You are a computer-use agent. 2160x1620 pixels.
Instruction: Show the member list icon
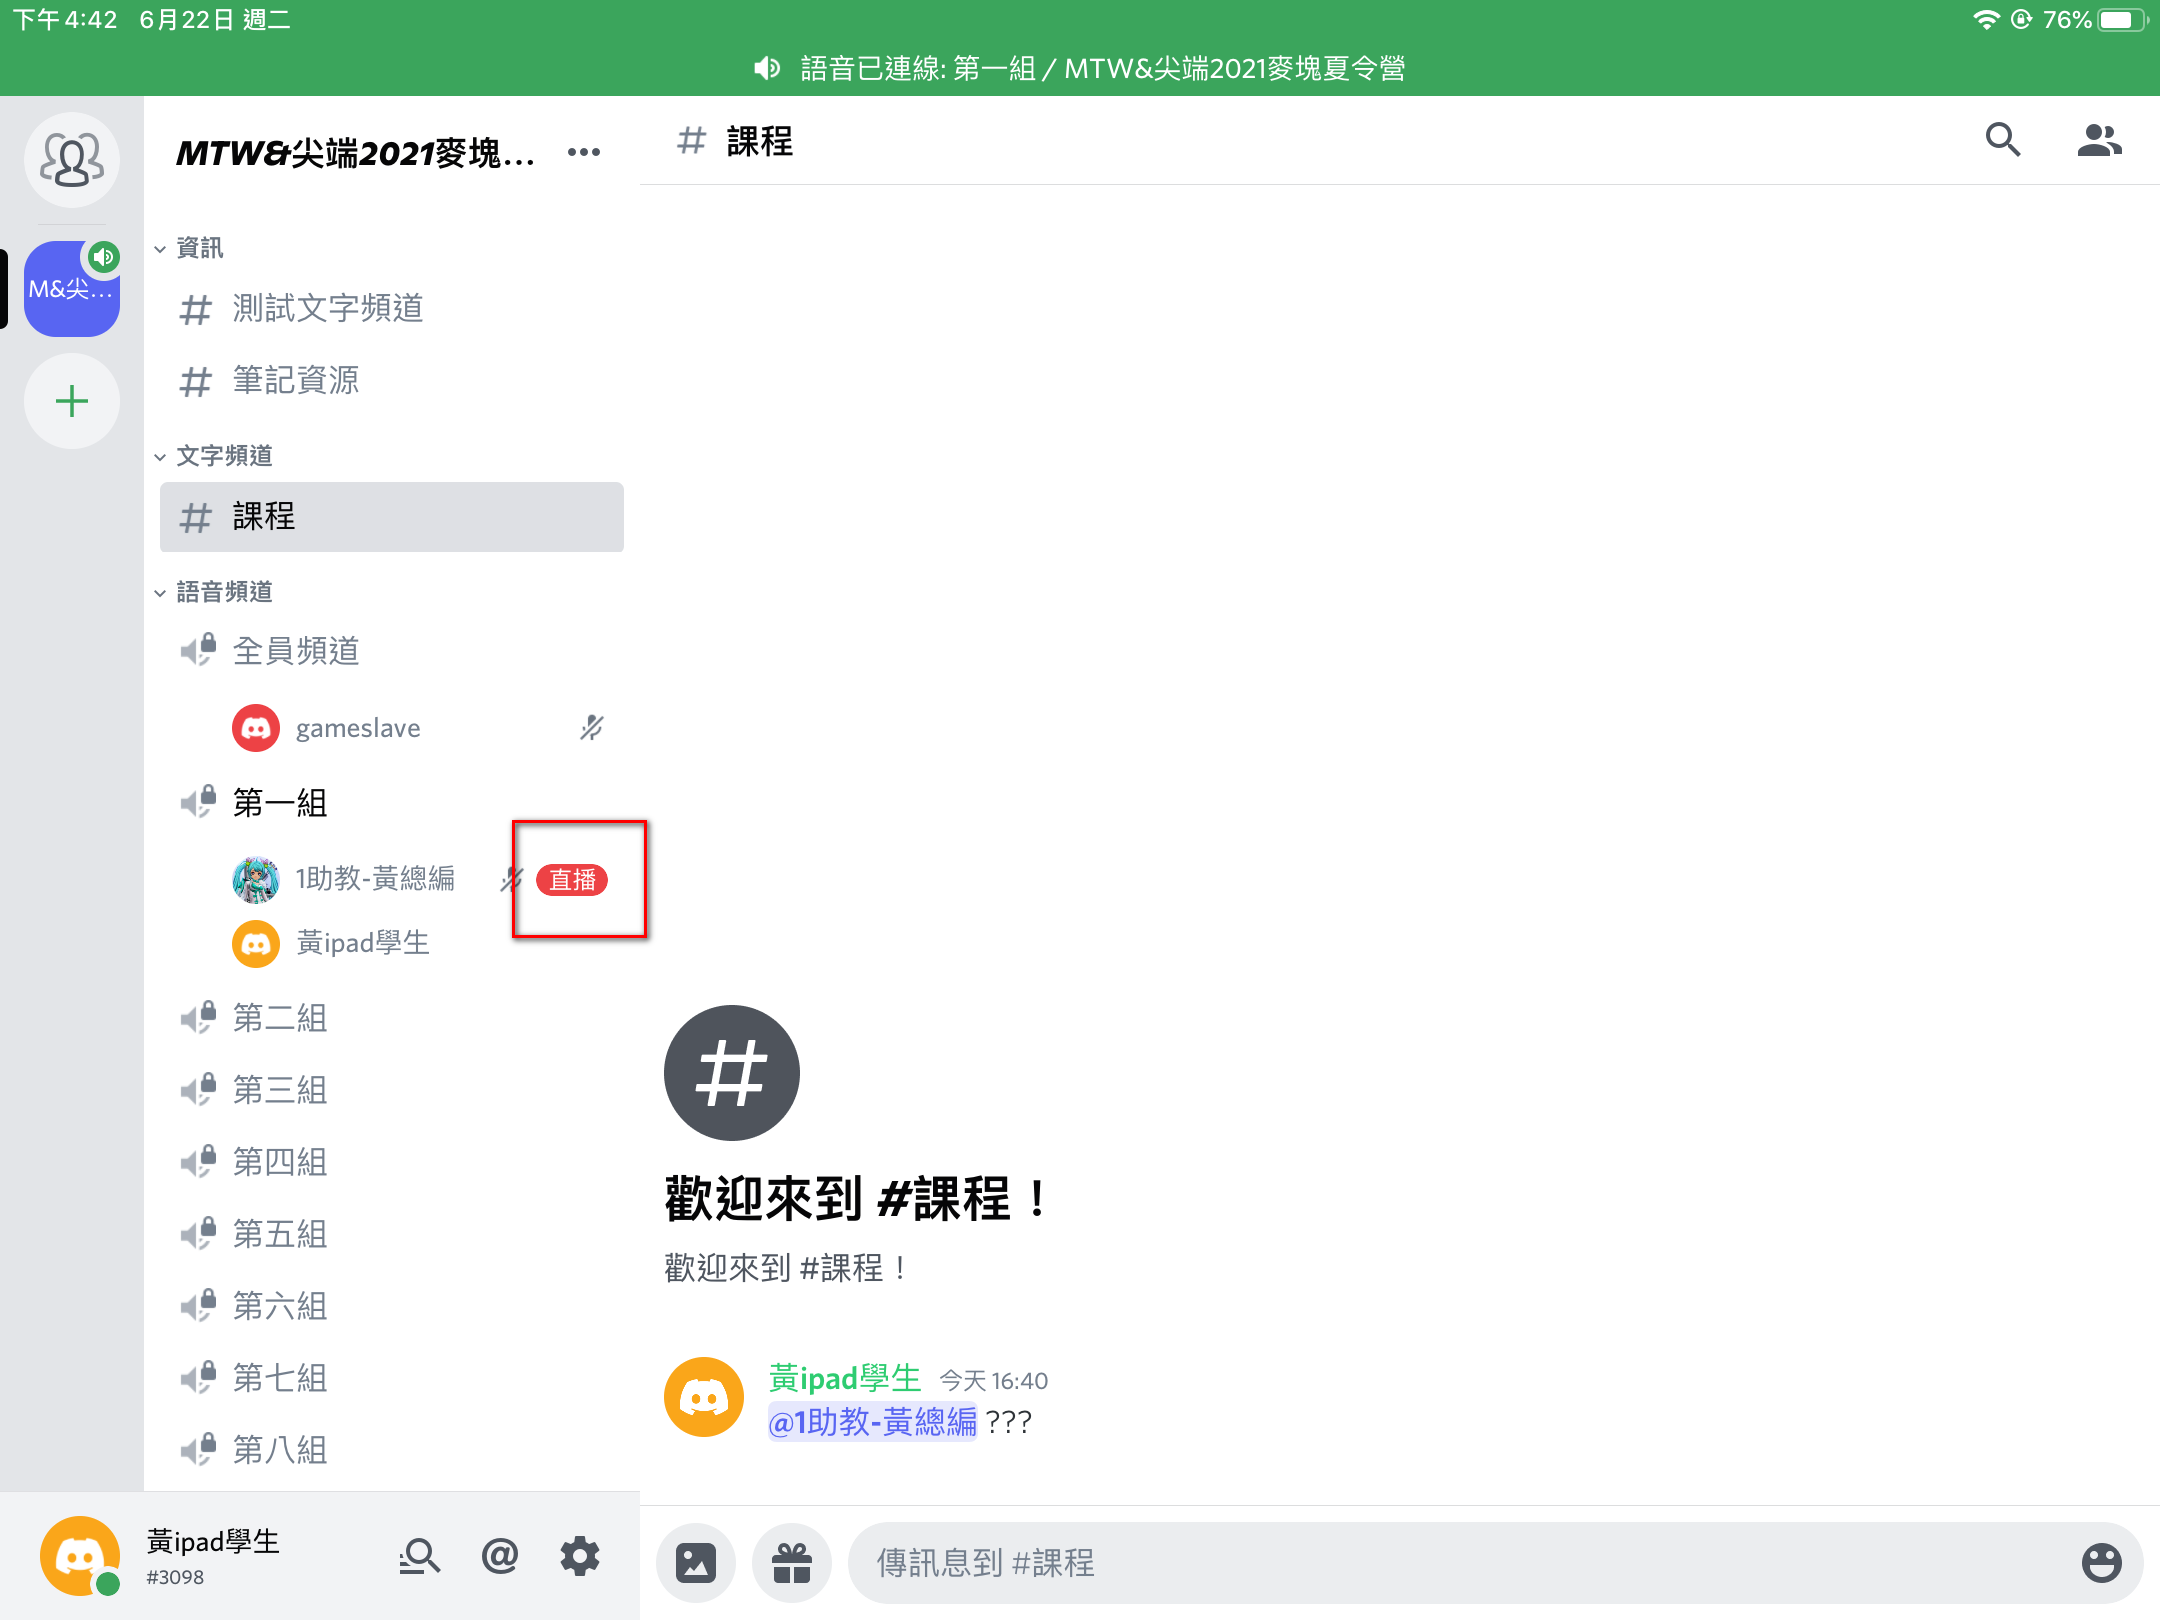point(2098,141)
